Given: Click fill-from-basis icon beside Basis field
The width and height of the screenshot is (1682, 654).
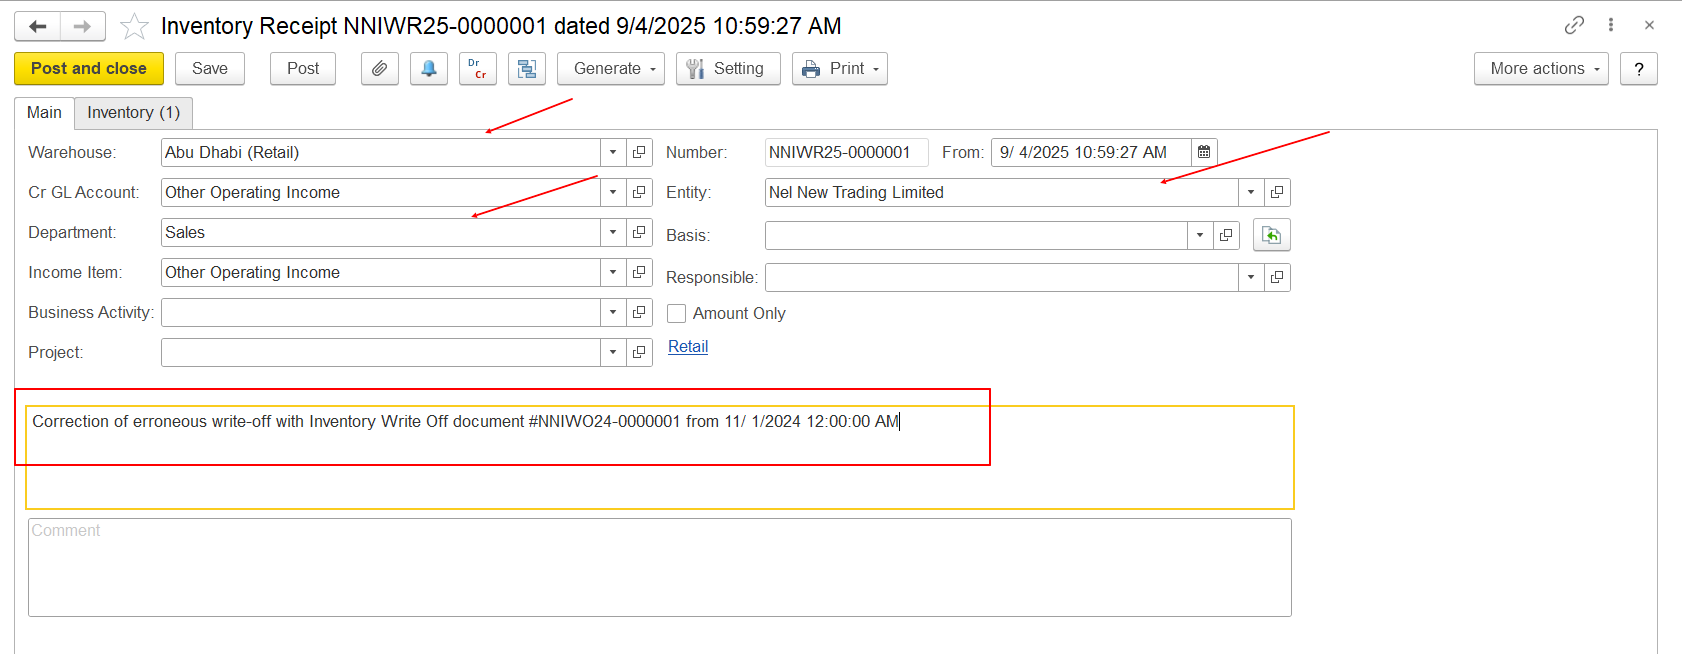Looking at the screenshot, I should click(x=1271, y=235).
